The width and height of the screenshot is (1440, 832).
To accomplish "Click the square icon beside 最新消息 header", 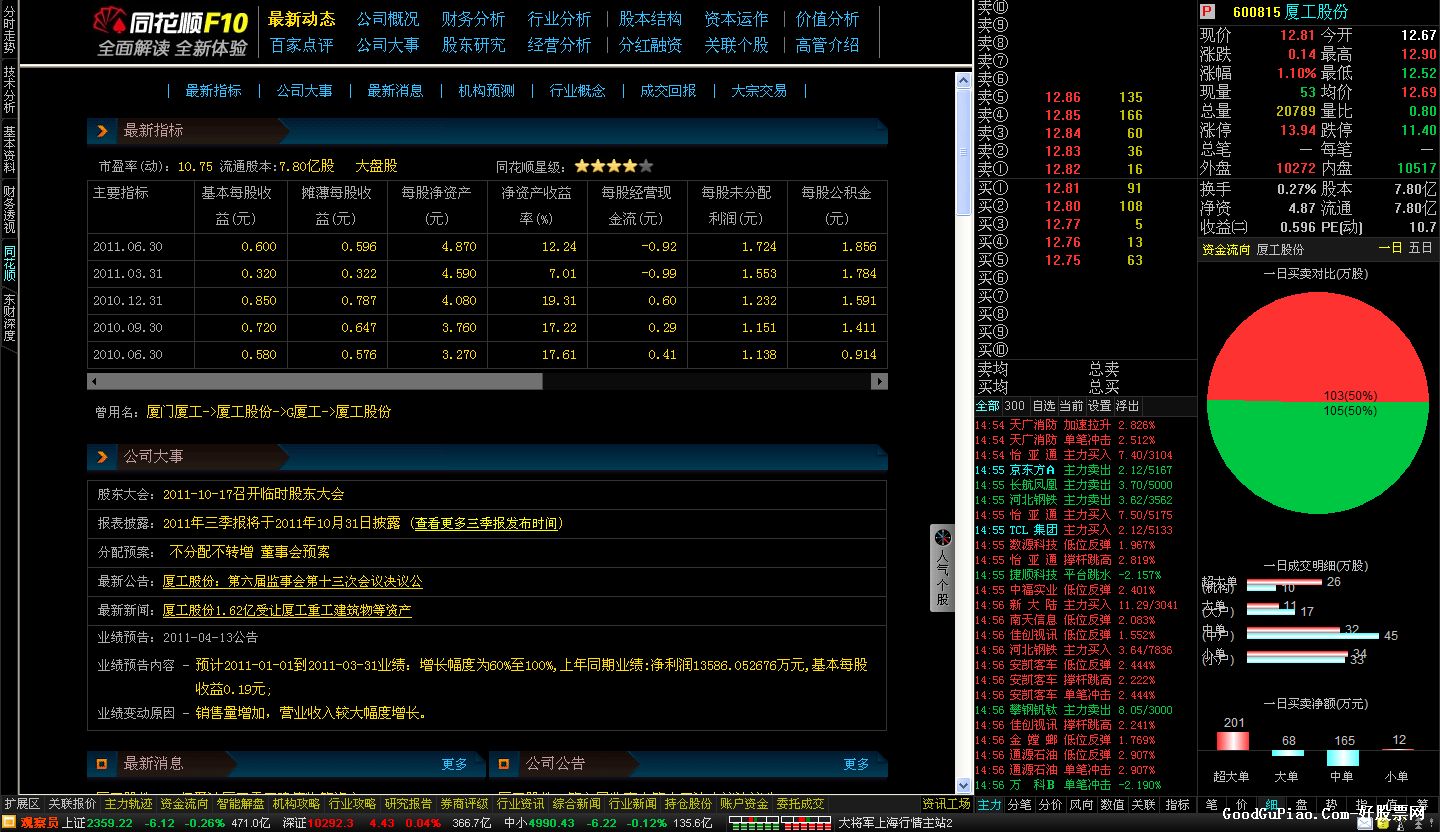I will 102,764.
